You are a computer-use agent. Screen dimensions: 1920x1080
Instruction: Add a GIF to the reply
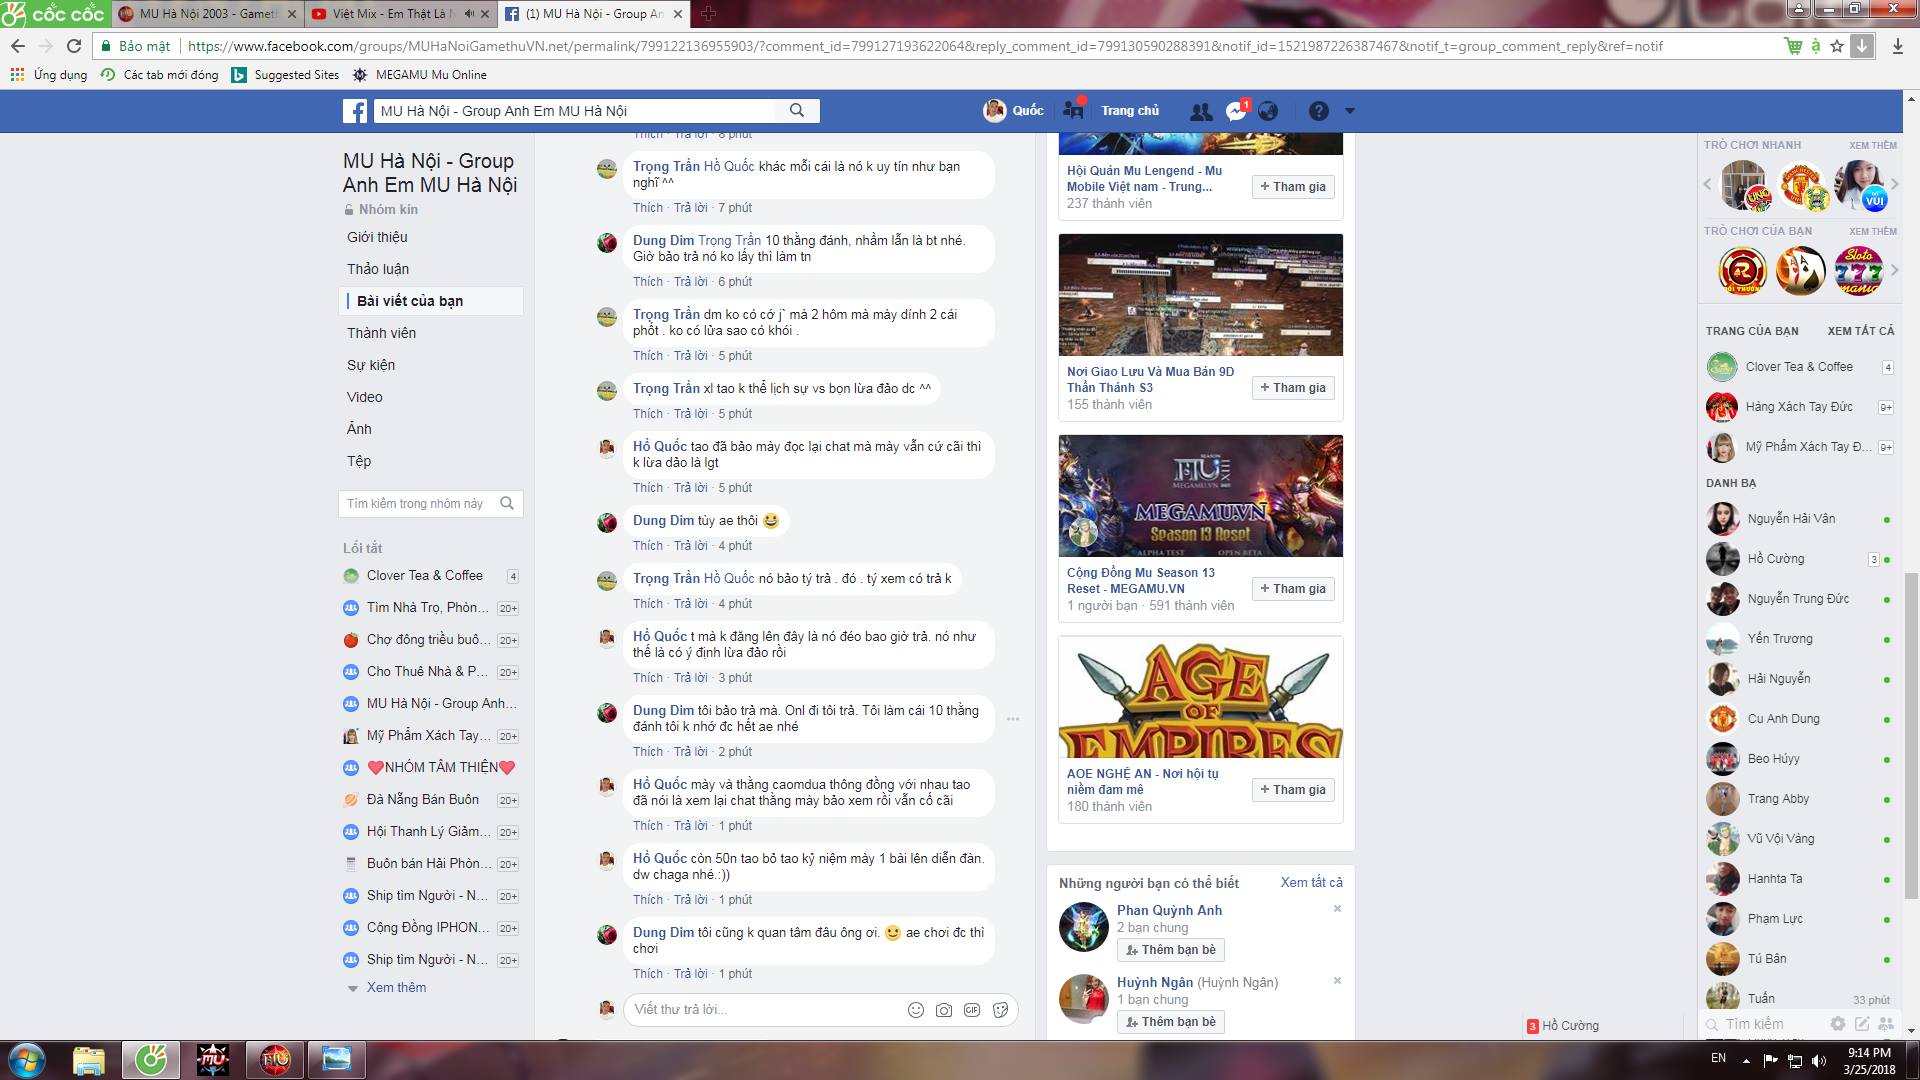pos(971,1010)
